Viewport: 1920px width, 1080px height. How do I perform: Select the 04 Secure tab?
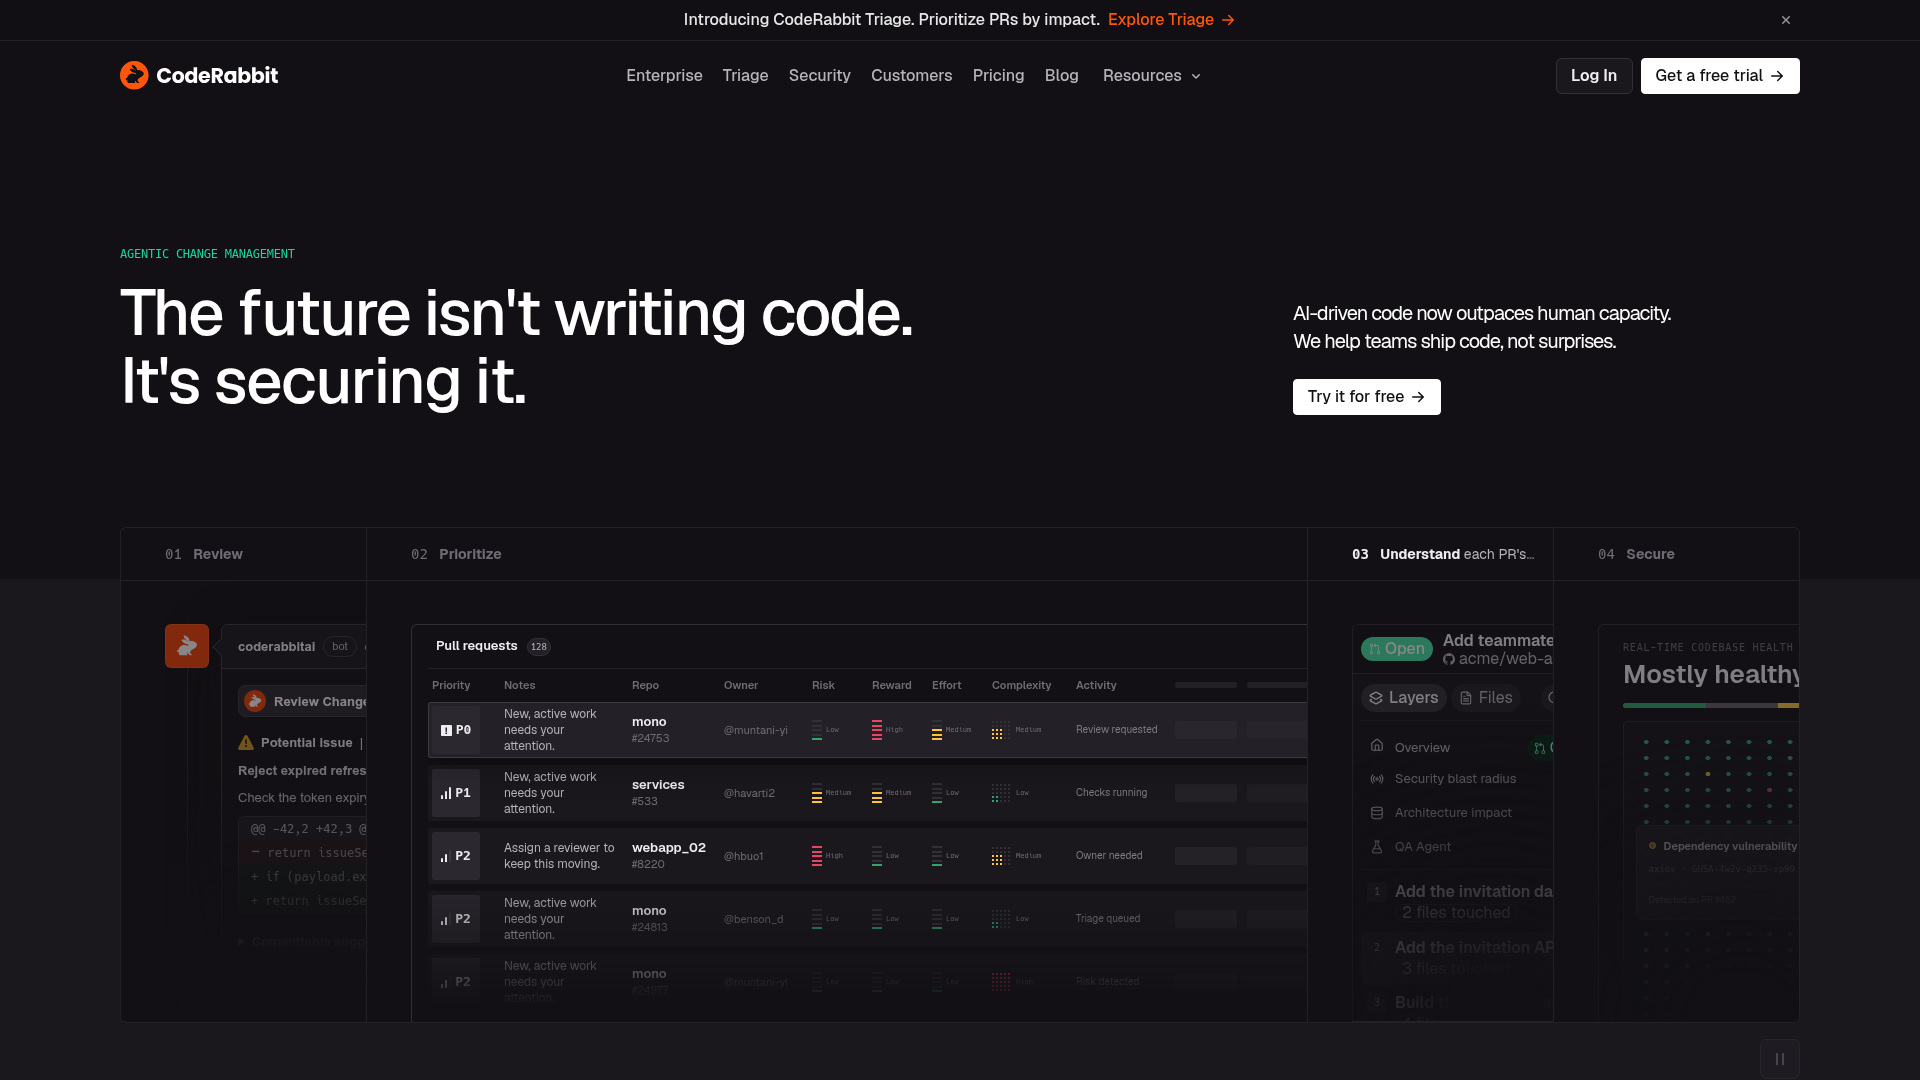[x=1676, y=554]
